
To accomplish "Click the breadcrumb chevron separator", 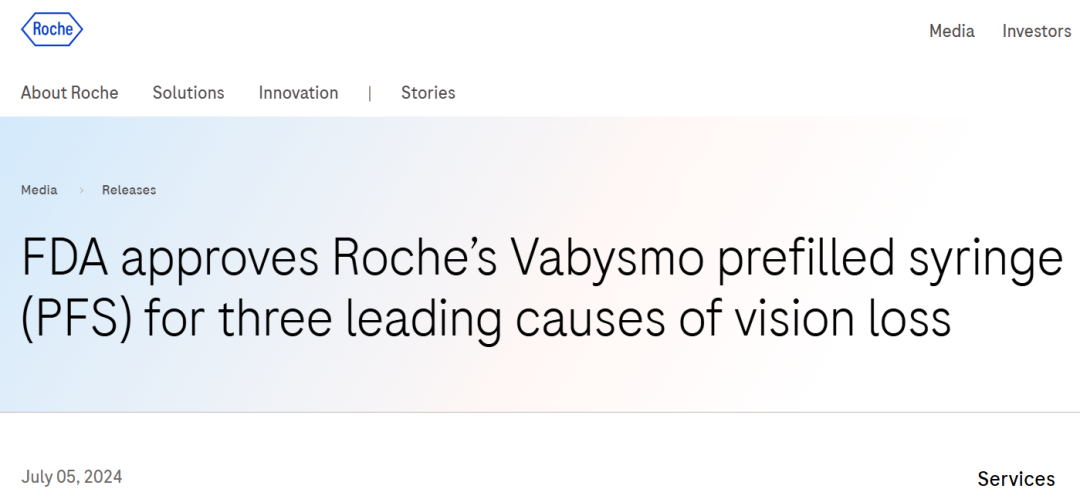I will [80, 190].
